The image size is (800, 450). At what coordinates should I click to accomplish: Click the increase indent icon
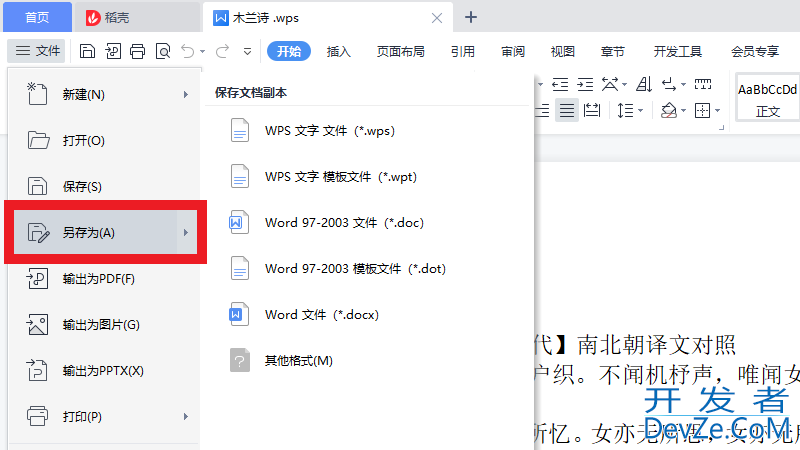point(585,84)
